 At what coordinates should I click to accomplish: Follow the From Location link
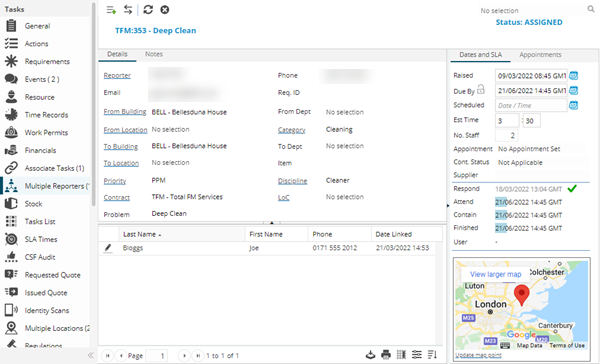click(125, 130)
